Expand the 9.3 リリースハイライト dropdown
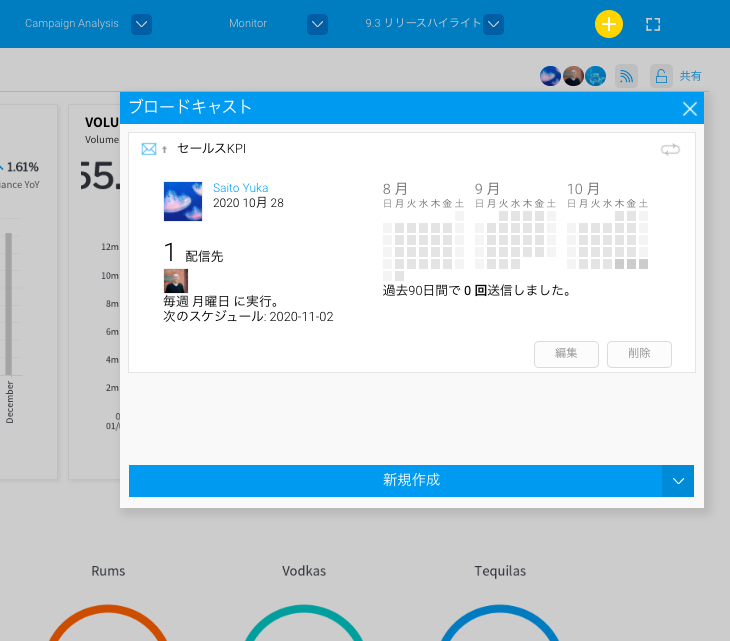 point(493,23)
